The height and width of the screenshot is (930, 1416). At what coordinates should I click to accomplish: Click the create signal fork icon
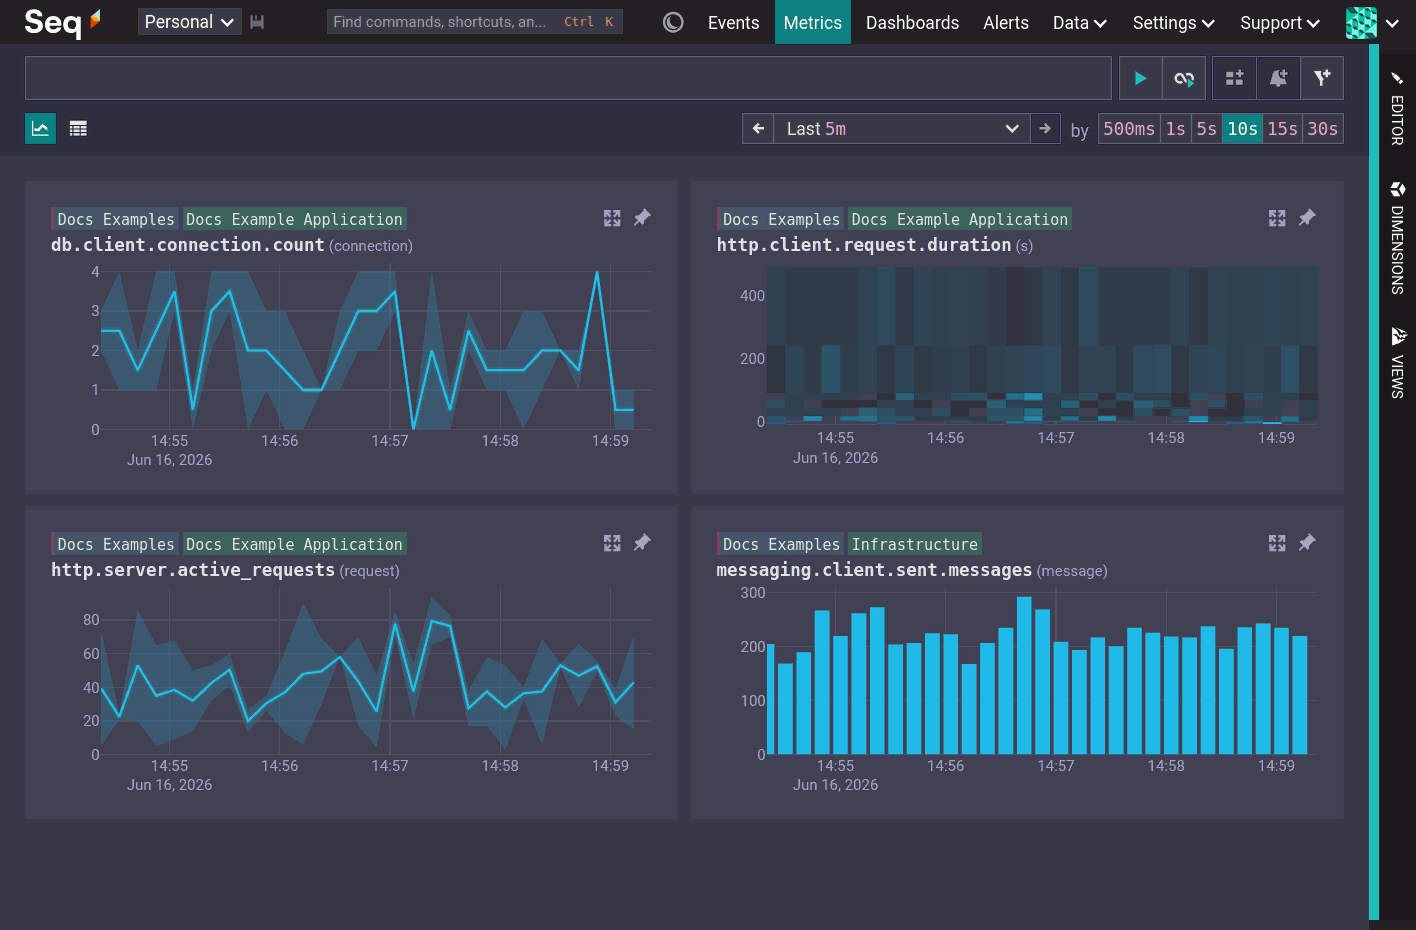pyautogui.click(x=1322, y=78)
